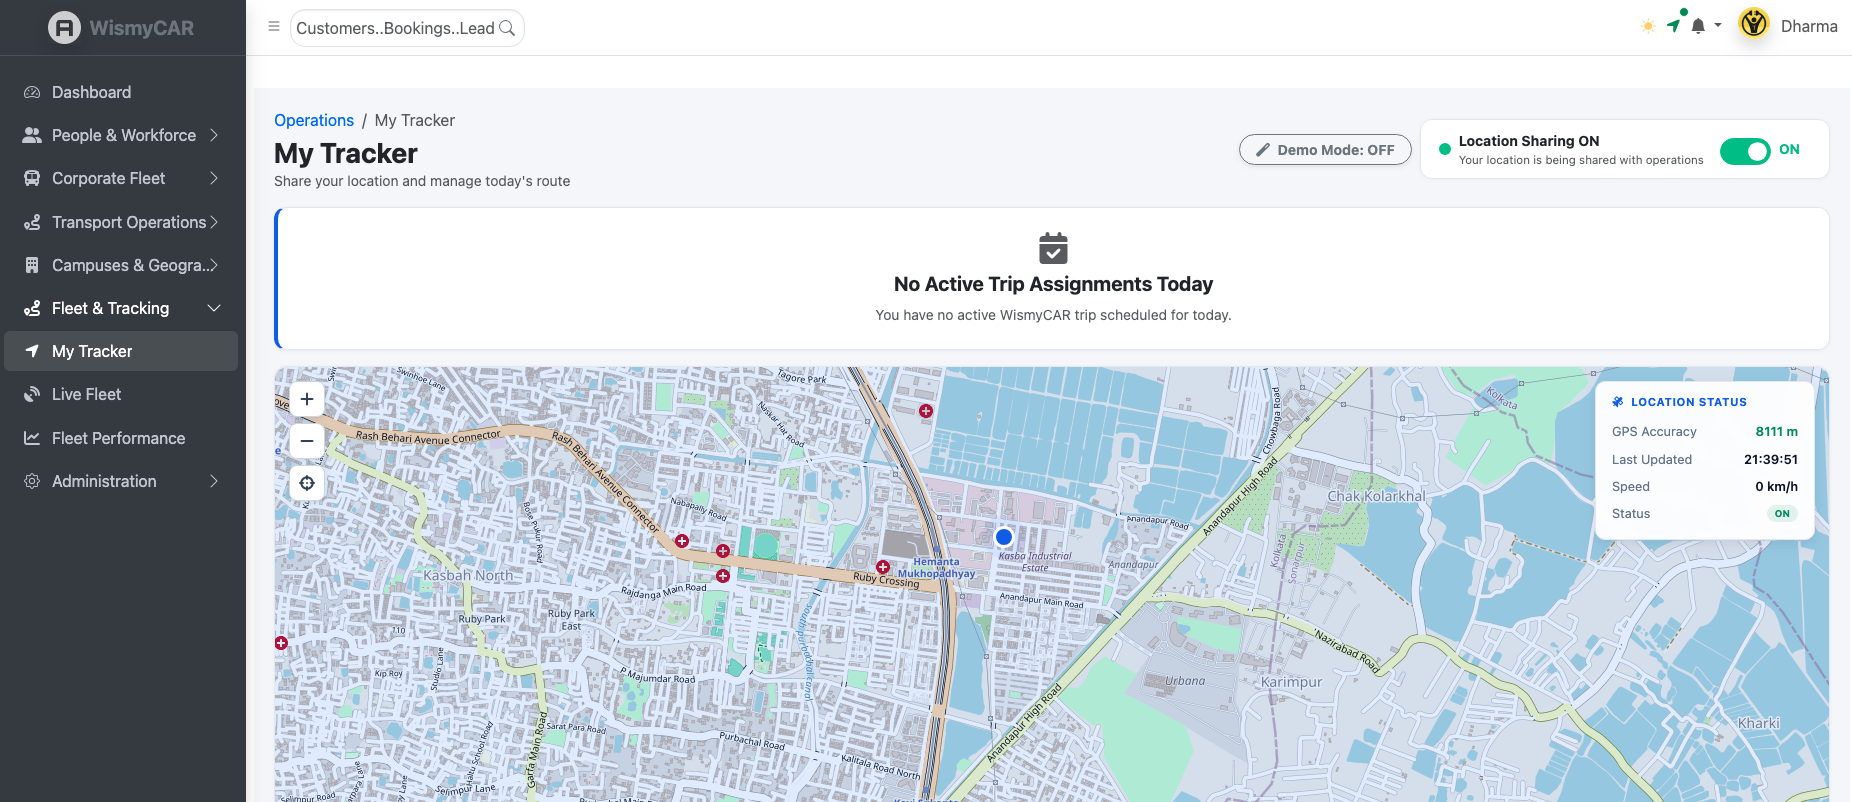
Task: Go to Operations breadcrumb link
Action: click(314, 120)
